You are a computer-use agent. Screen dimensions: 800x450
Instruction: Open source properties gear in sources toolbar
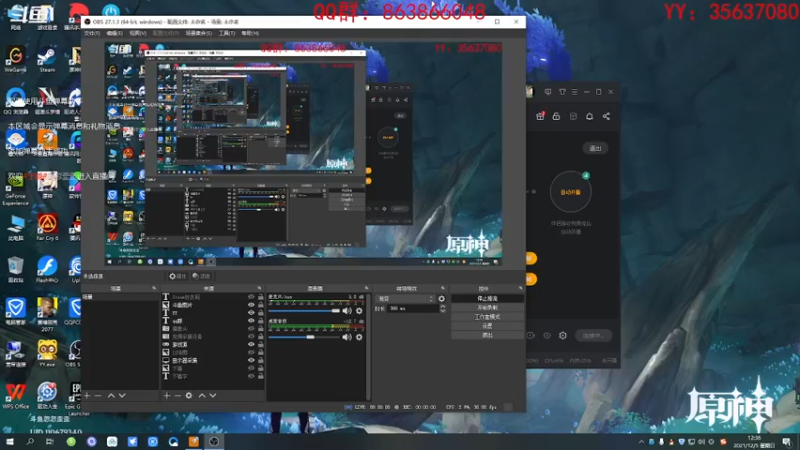189,395
